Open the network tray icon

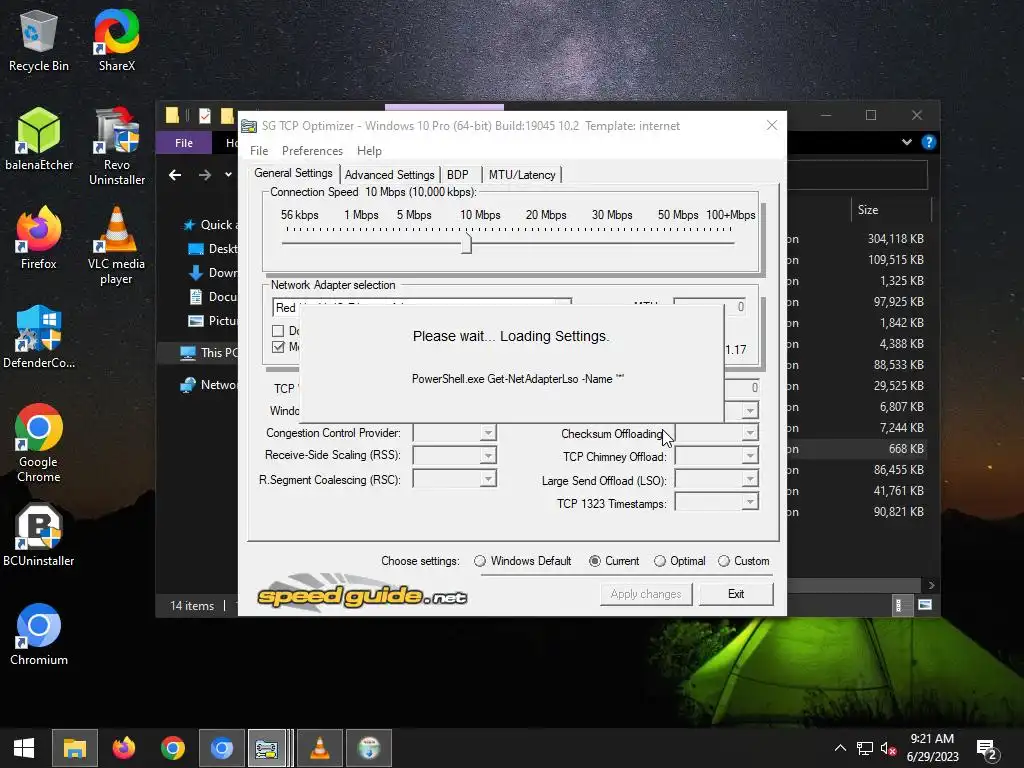click(x=865, y=748)
